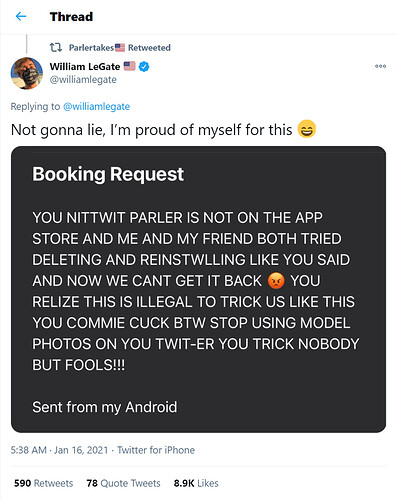Image resolution: width=397 pixels, height=499 pixels.
Task: Click @williamlegate in Replying to line
Action: coord(96,106)
